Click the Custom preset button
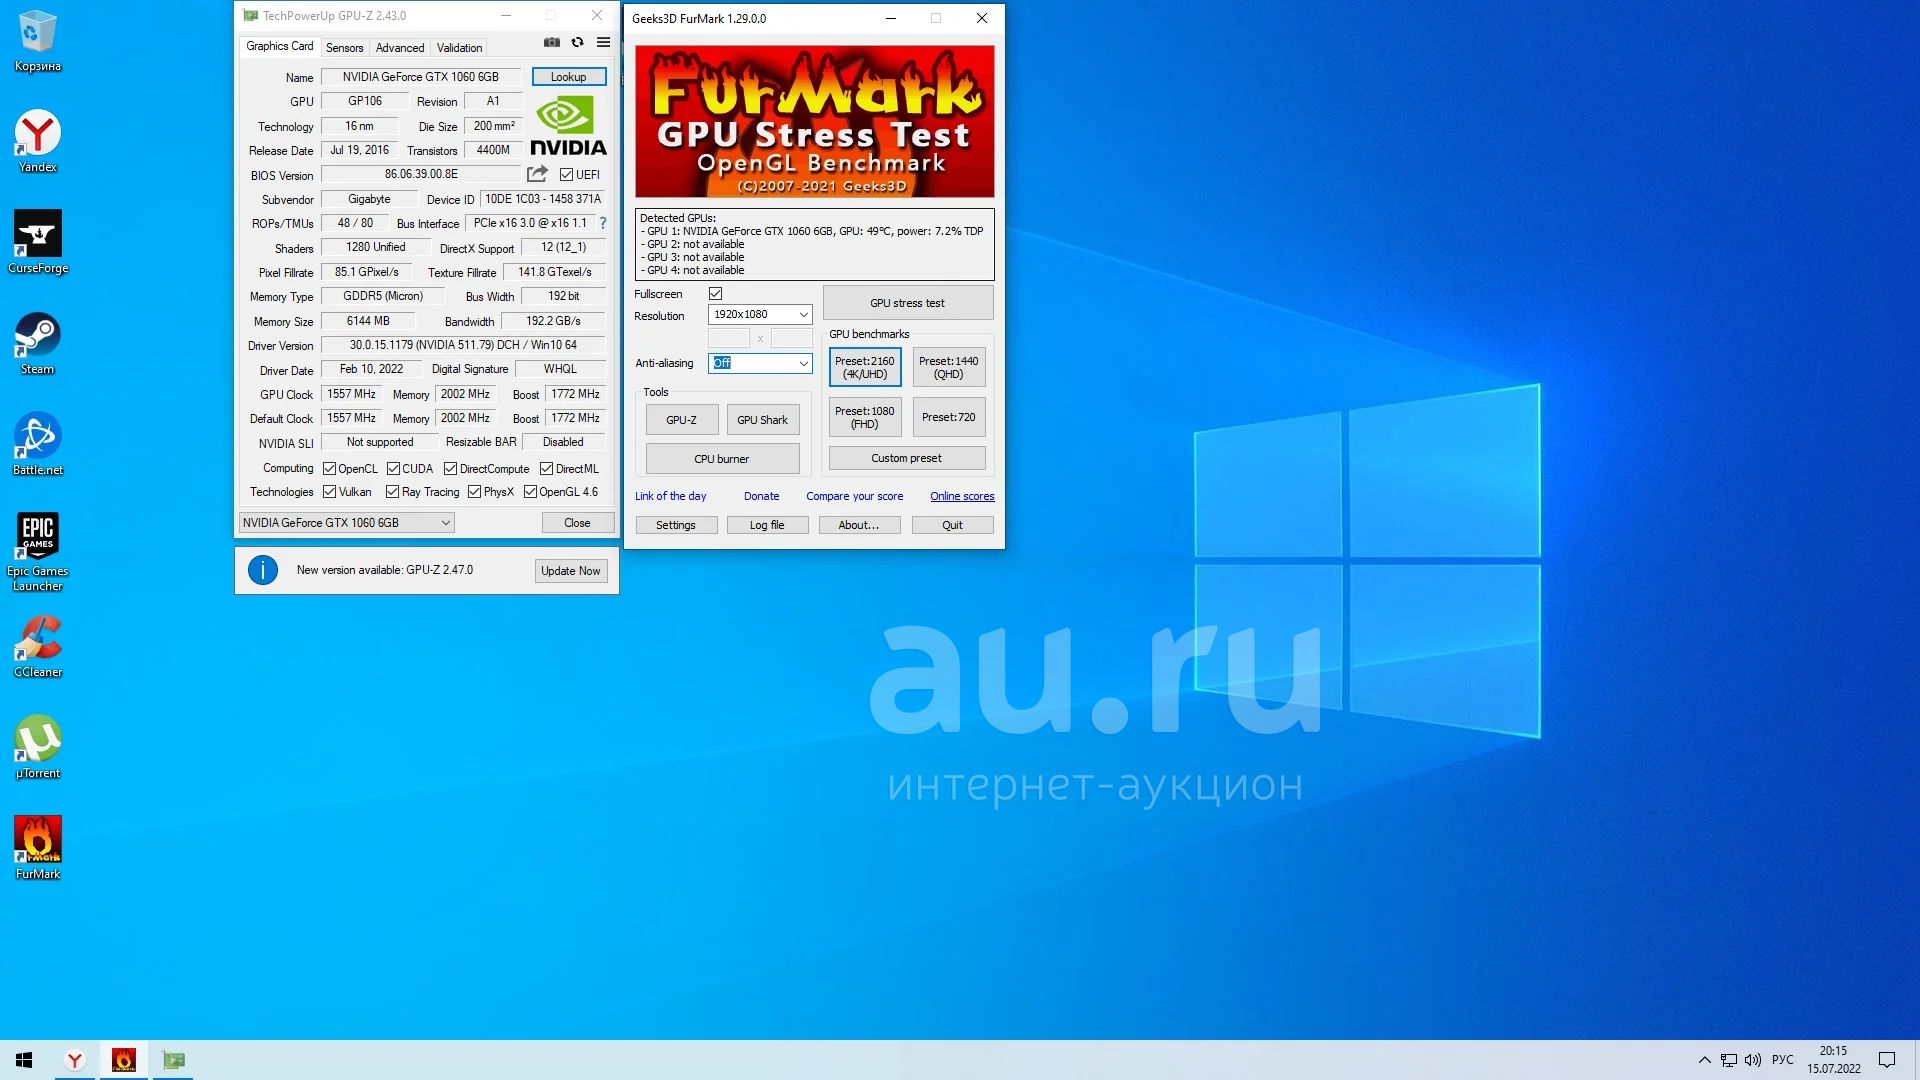Image resolution: width=1920 pixels, height=1080 pixels. pyautogui.click(x=907, y=458)
